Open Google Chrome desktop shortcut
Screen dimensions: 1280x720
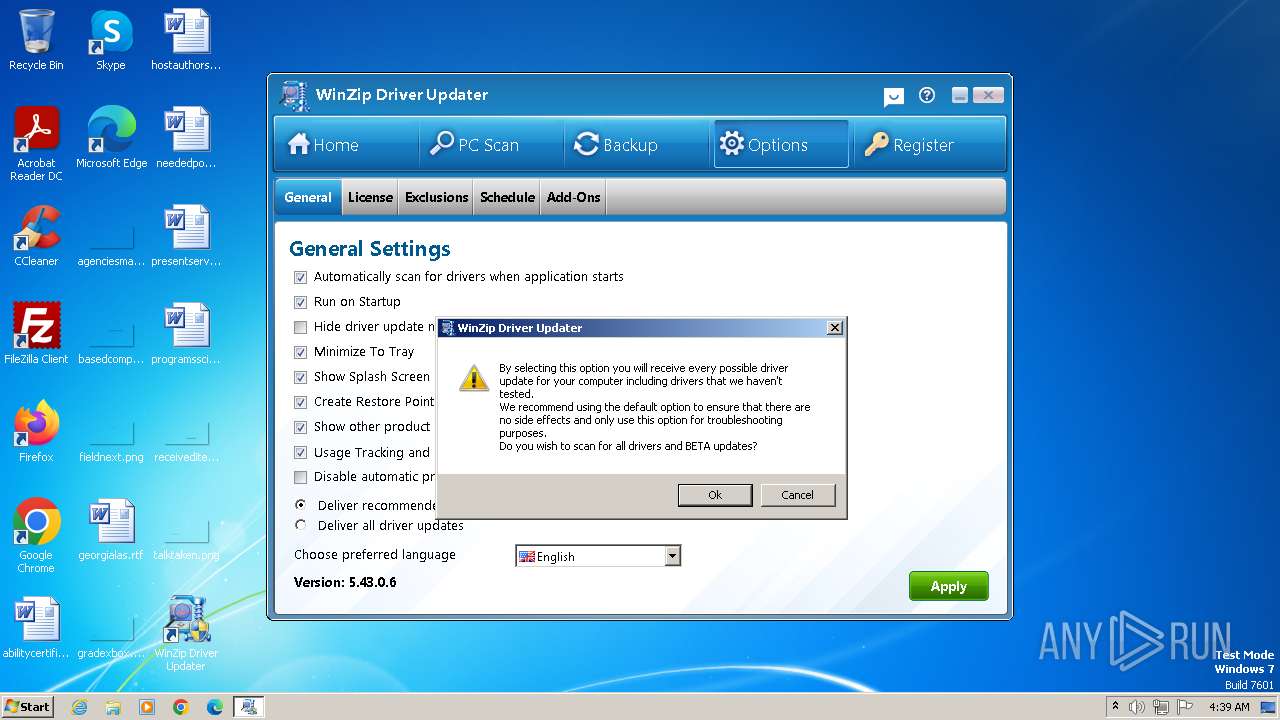[x=36, y=535]
